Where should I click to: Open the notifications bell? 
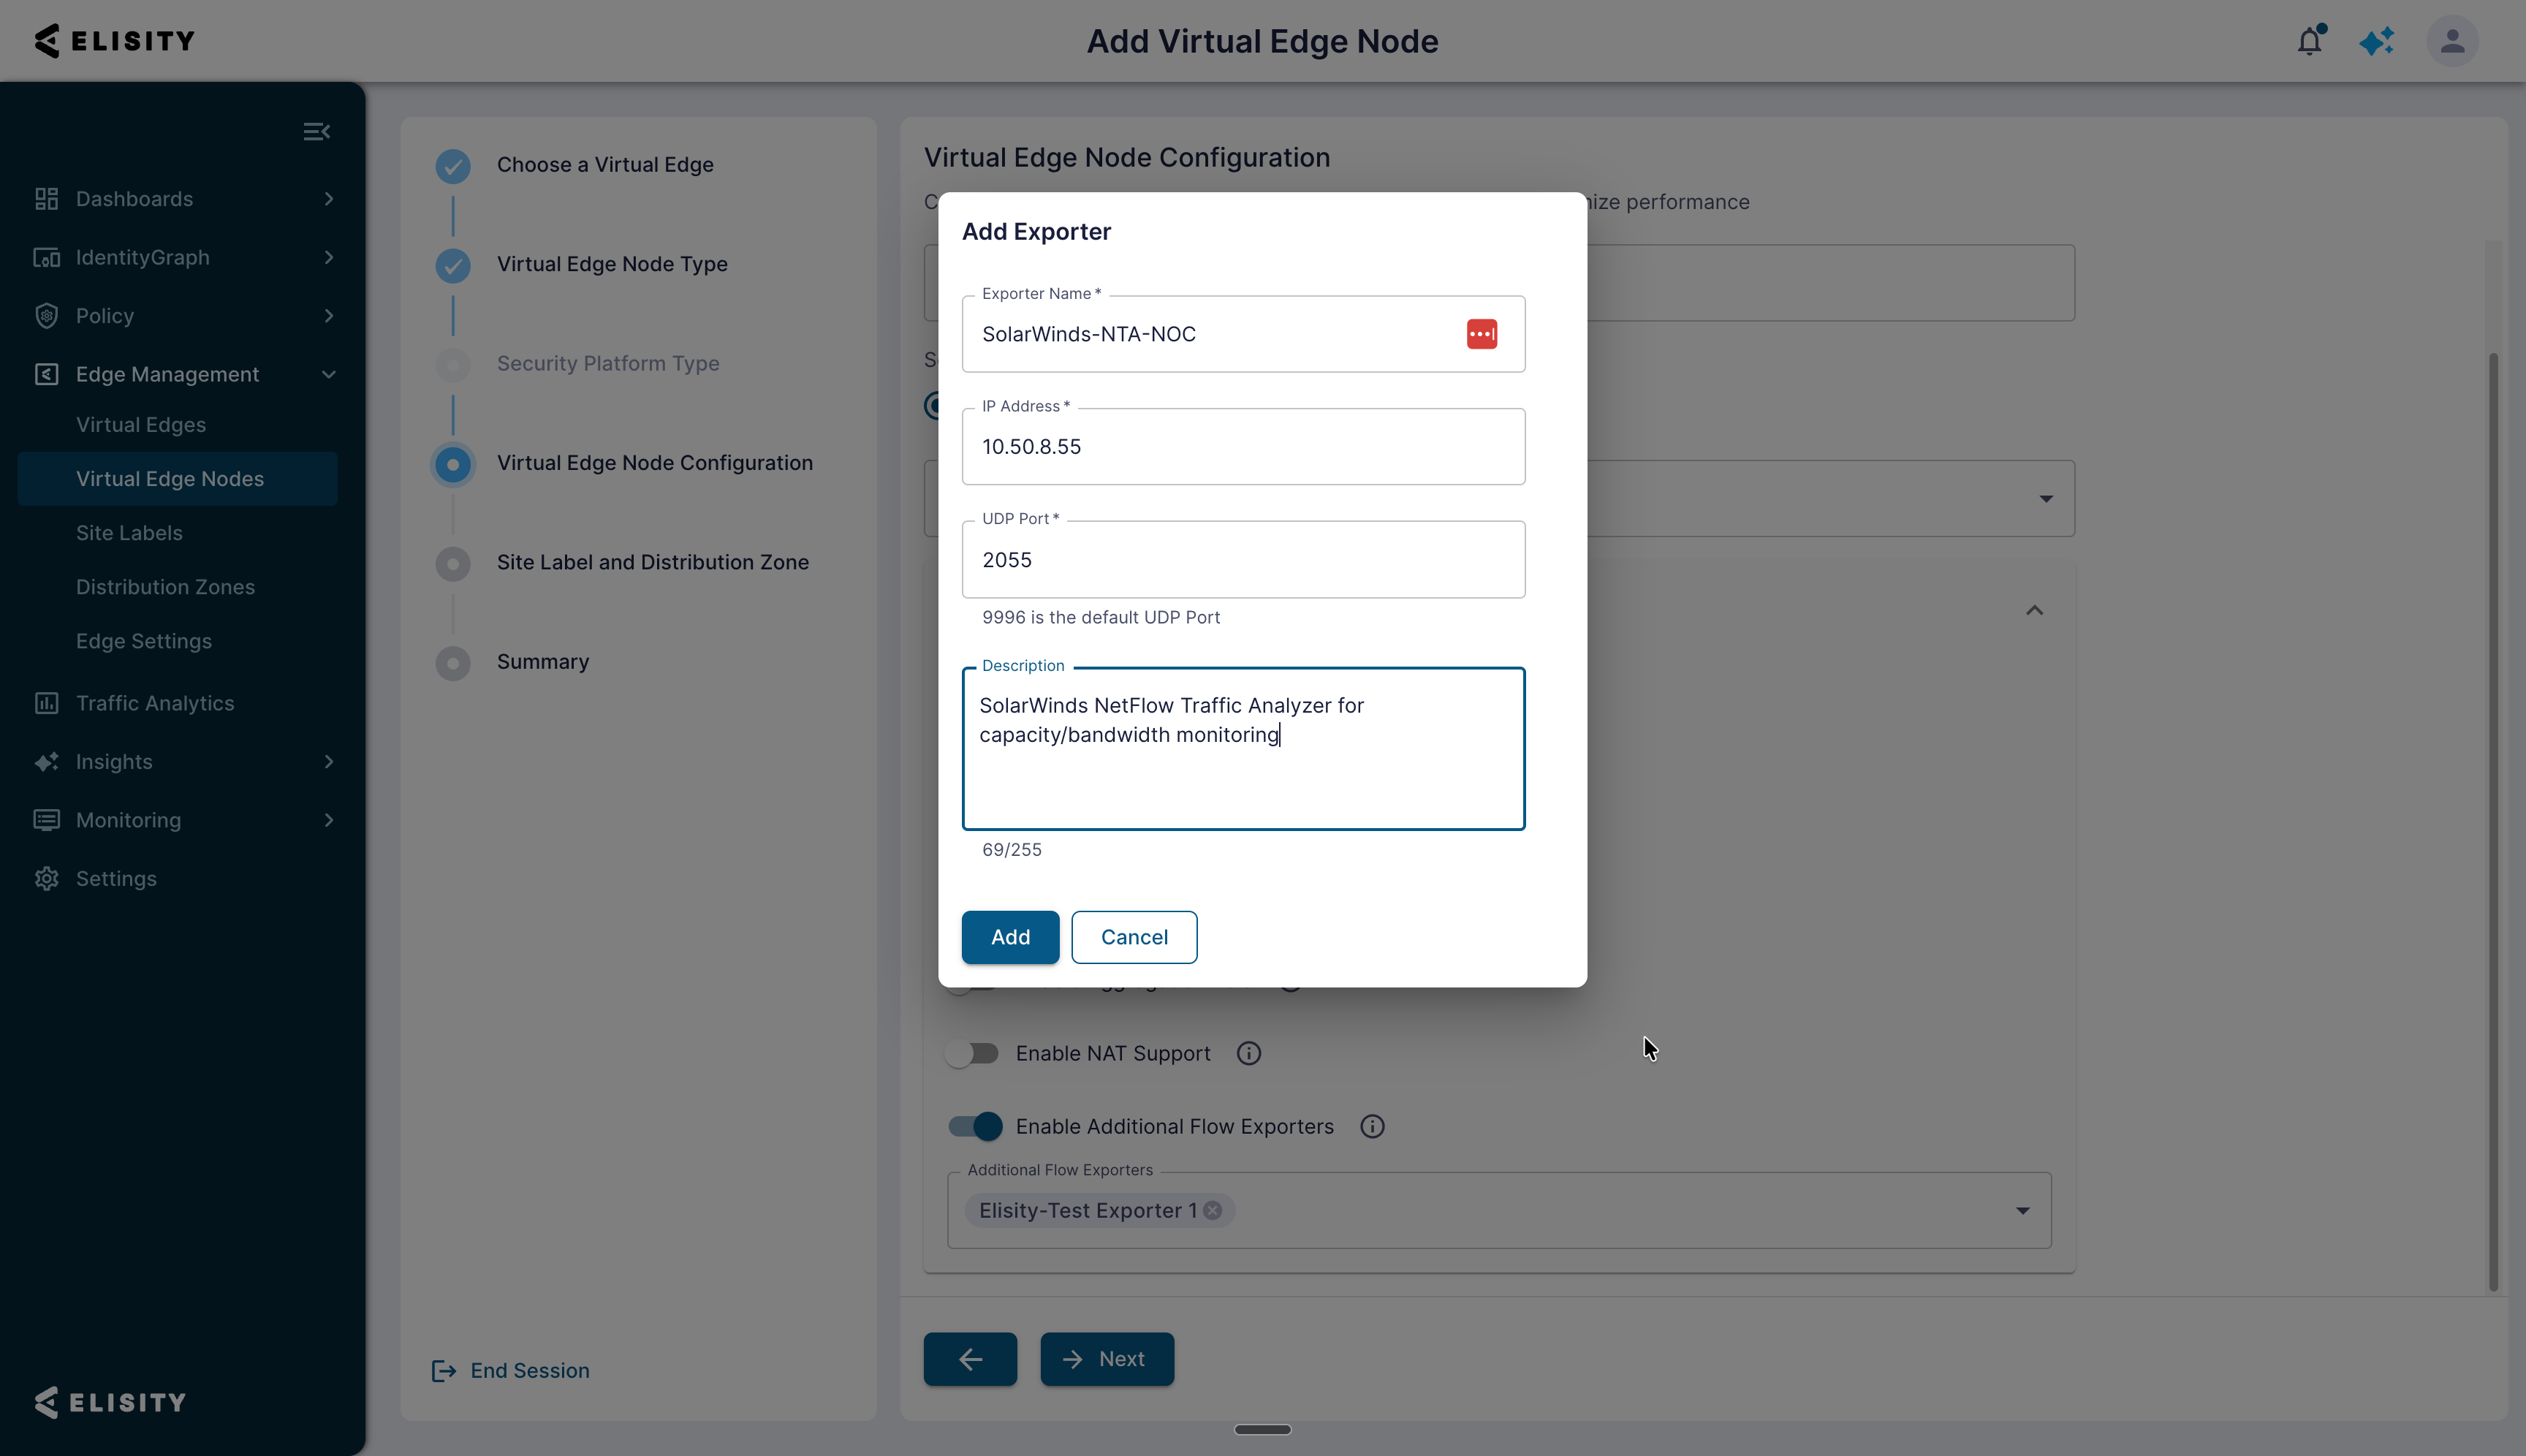(2310, 41)
